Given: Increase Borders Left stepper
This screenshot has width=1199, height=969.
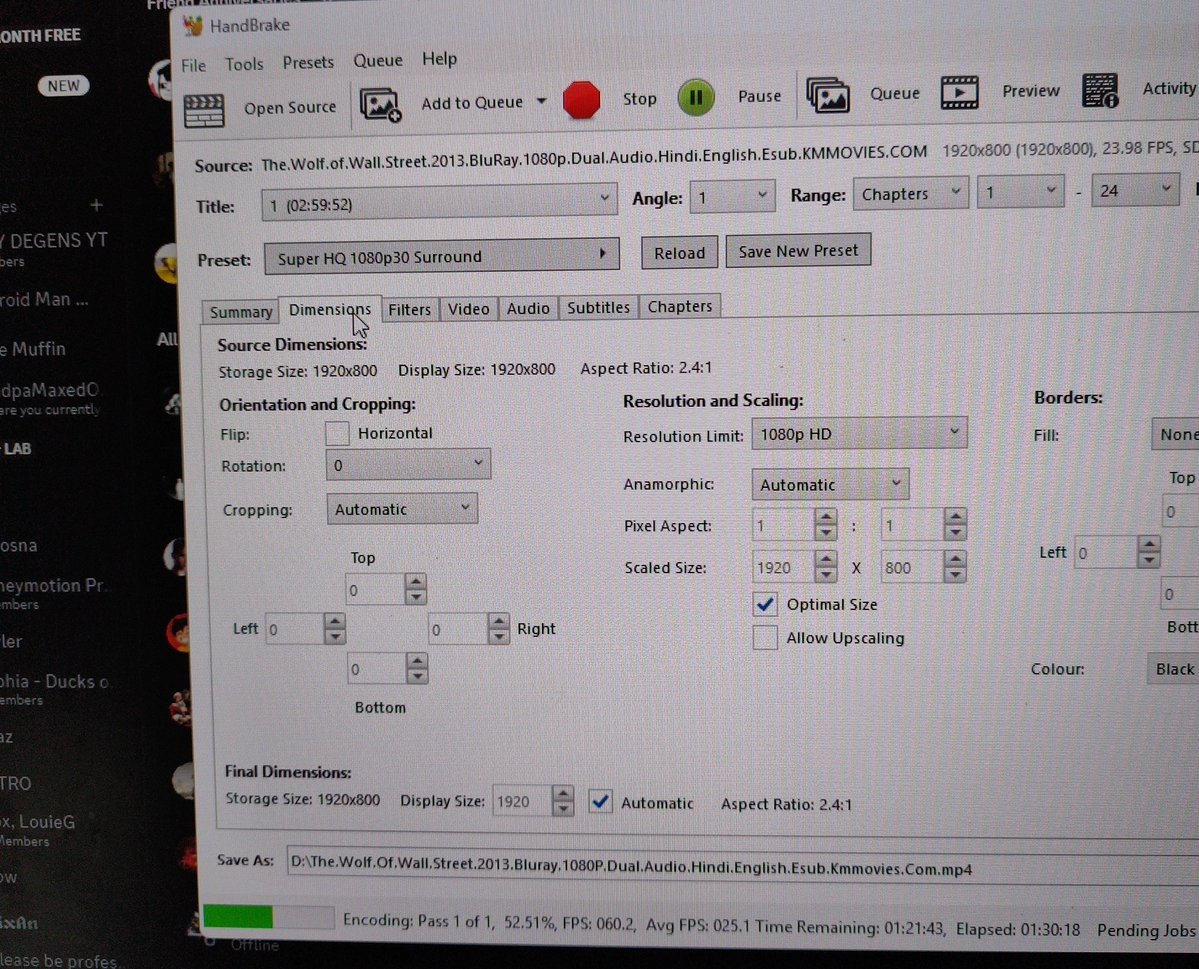Looking at the screenshot, I should (x=1149, y=544).
